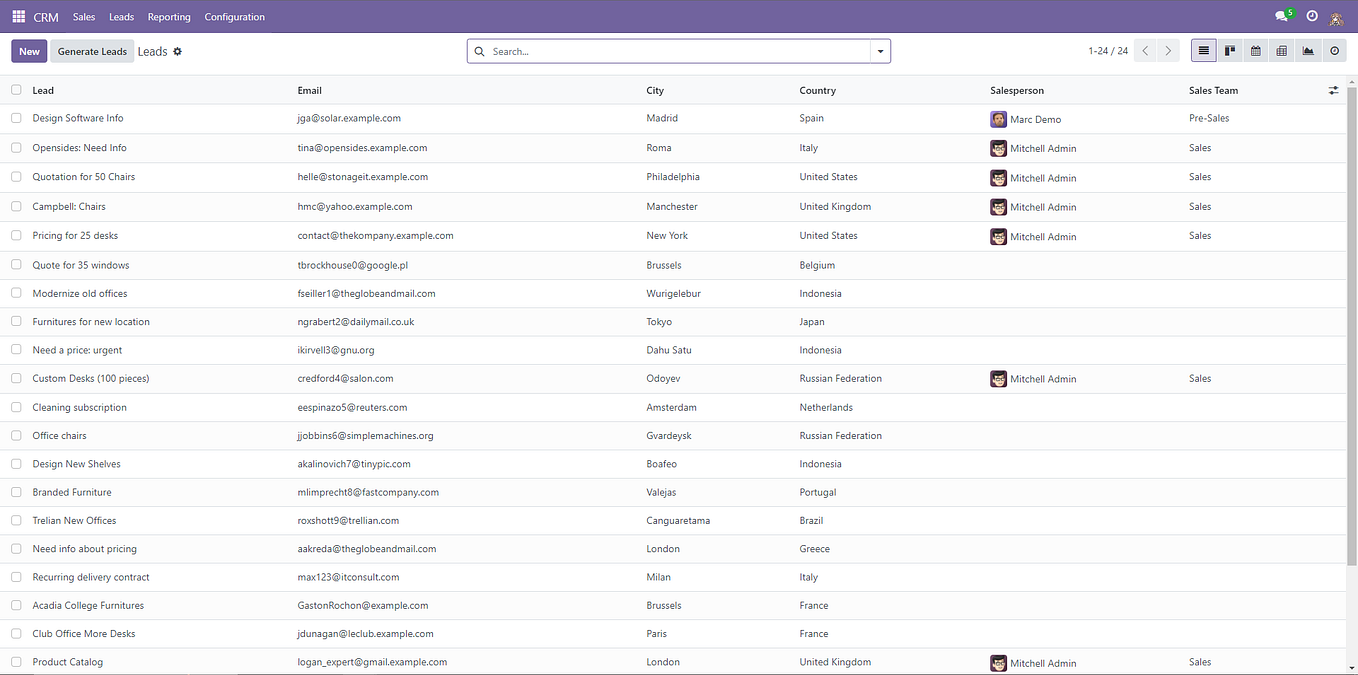Select all leads via header checkbox
This screenshot has height=675, width=1358.
click(16, 90)
